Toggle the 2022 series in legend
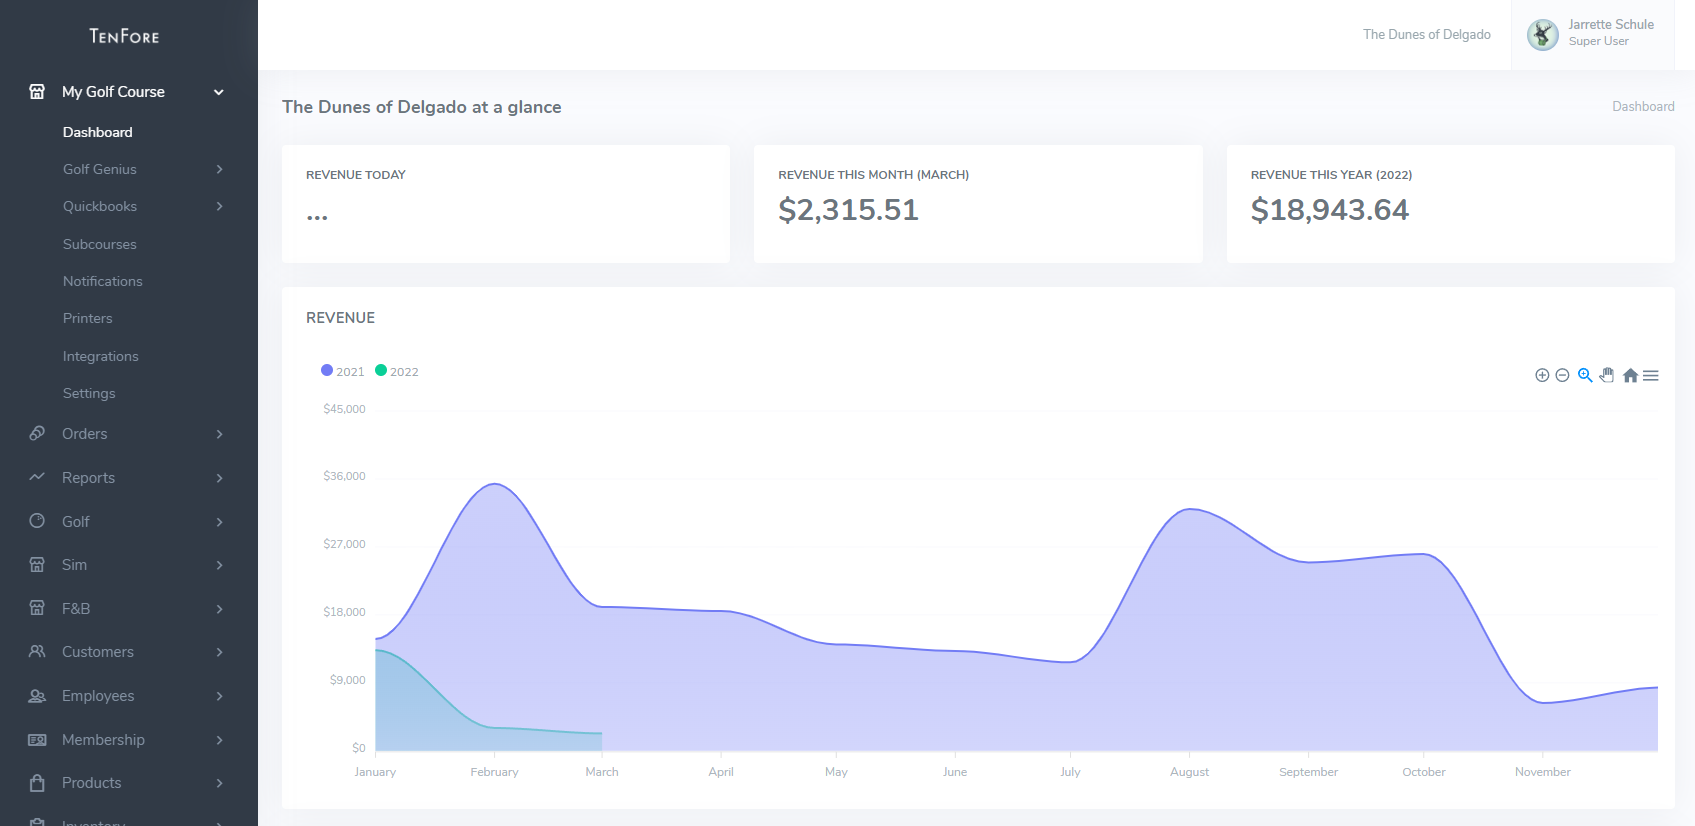This screenshot has width=1695, height=826. (x=397, y=371)
